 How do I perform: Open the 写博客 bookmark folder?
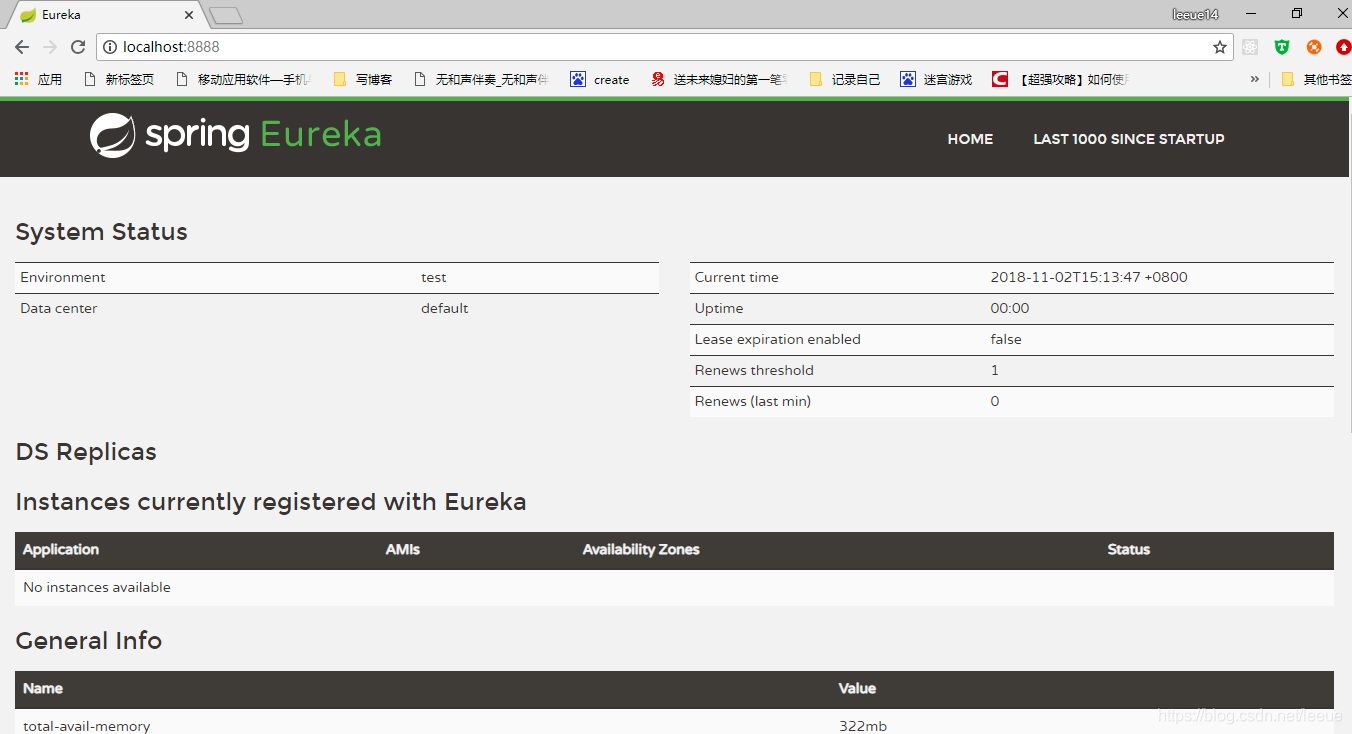click(362, 79)
